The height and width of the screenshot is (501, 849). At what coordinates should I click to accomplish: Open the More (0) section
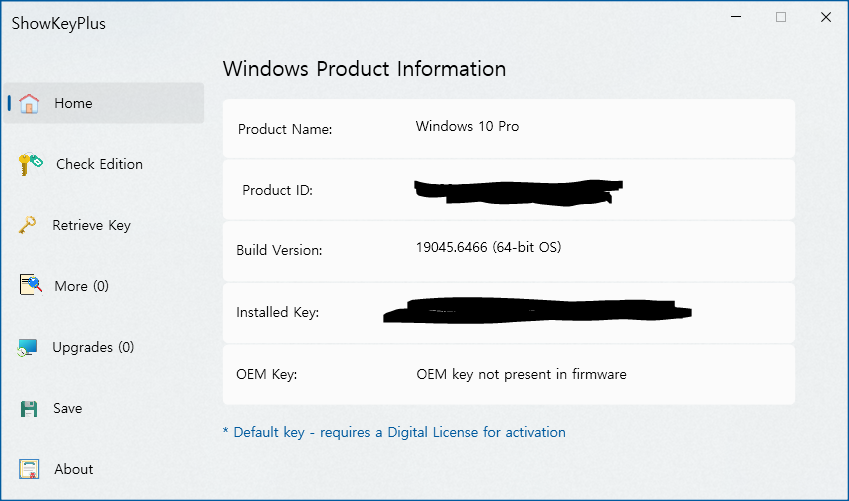click(82, 286)
